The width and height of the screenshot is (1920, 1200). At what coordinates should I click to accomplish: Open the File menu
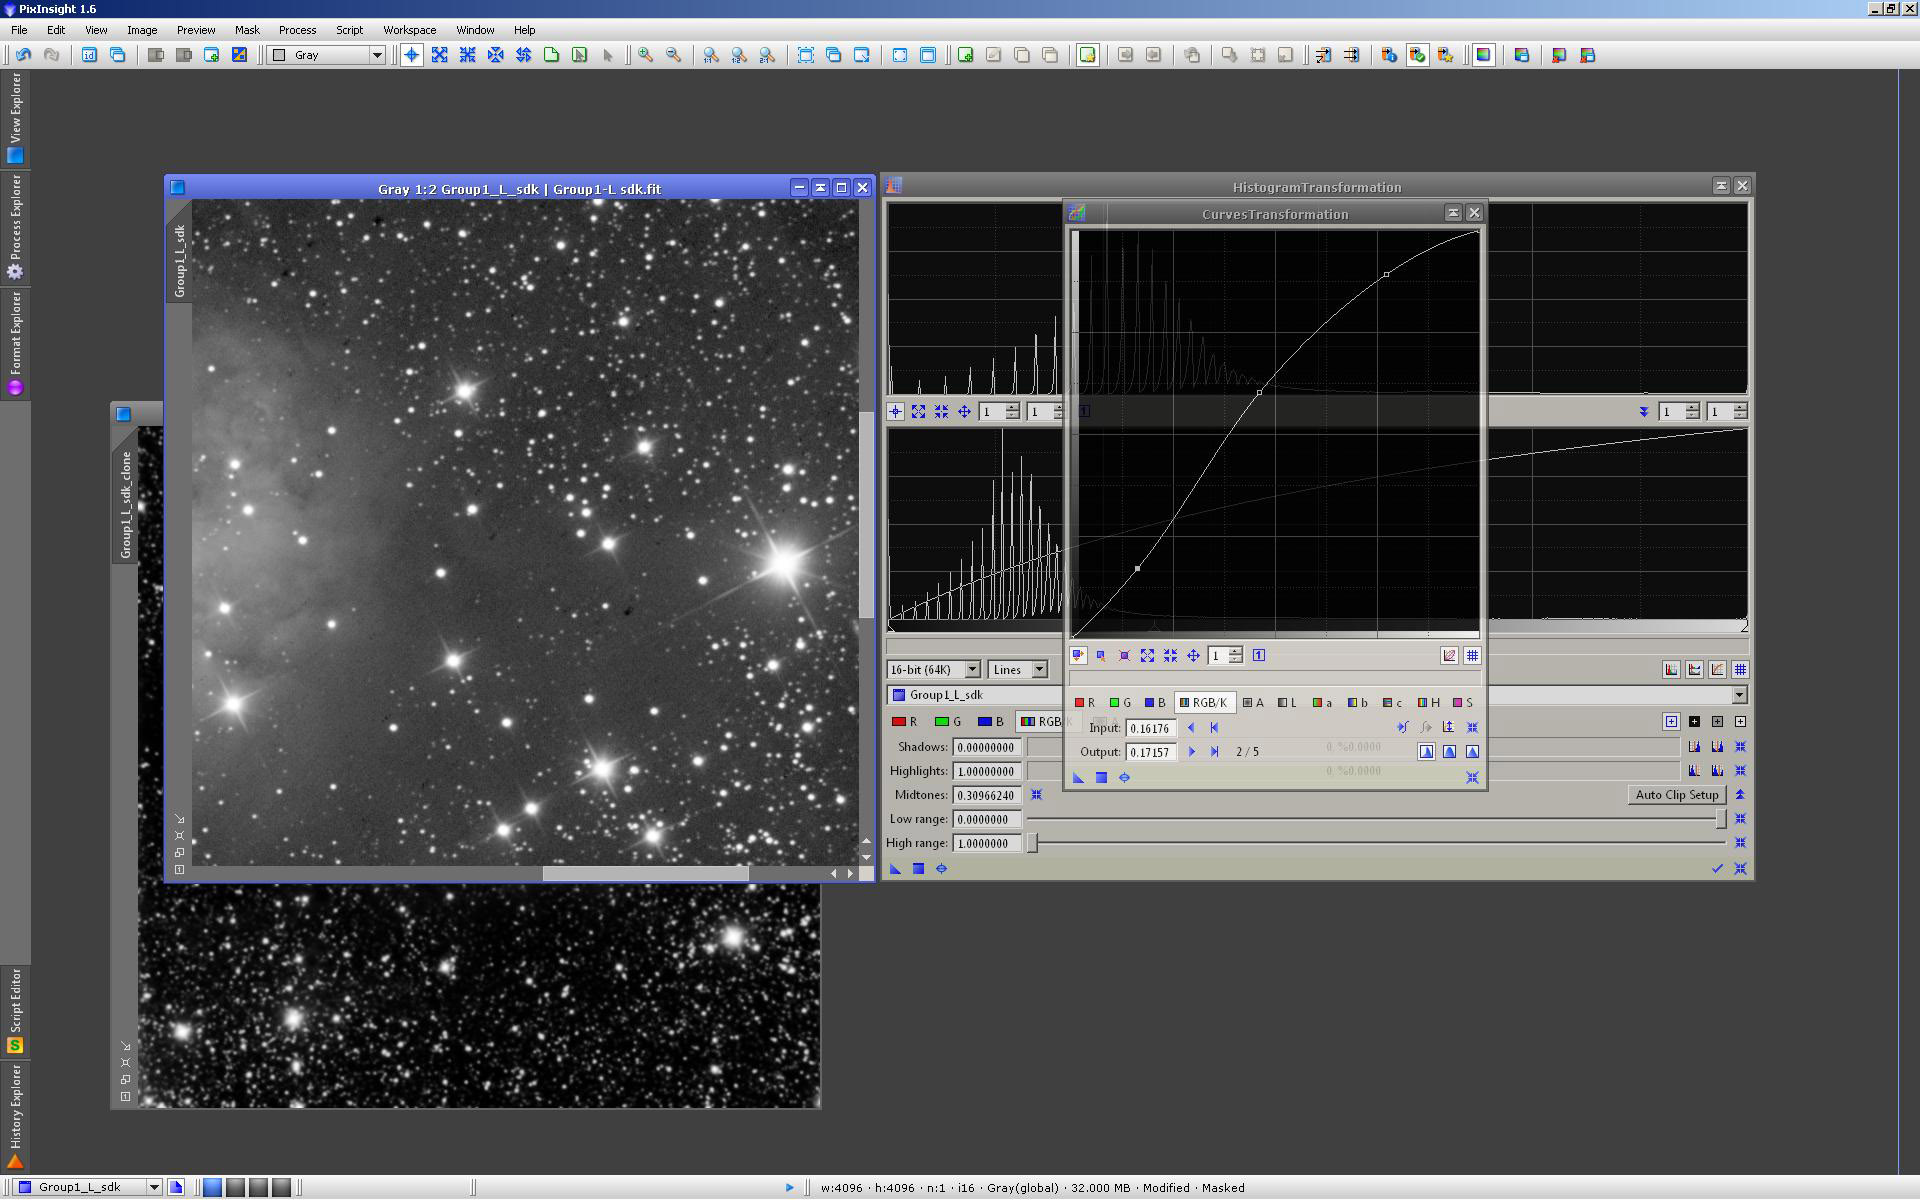(19, 30)
